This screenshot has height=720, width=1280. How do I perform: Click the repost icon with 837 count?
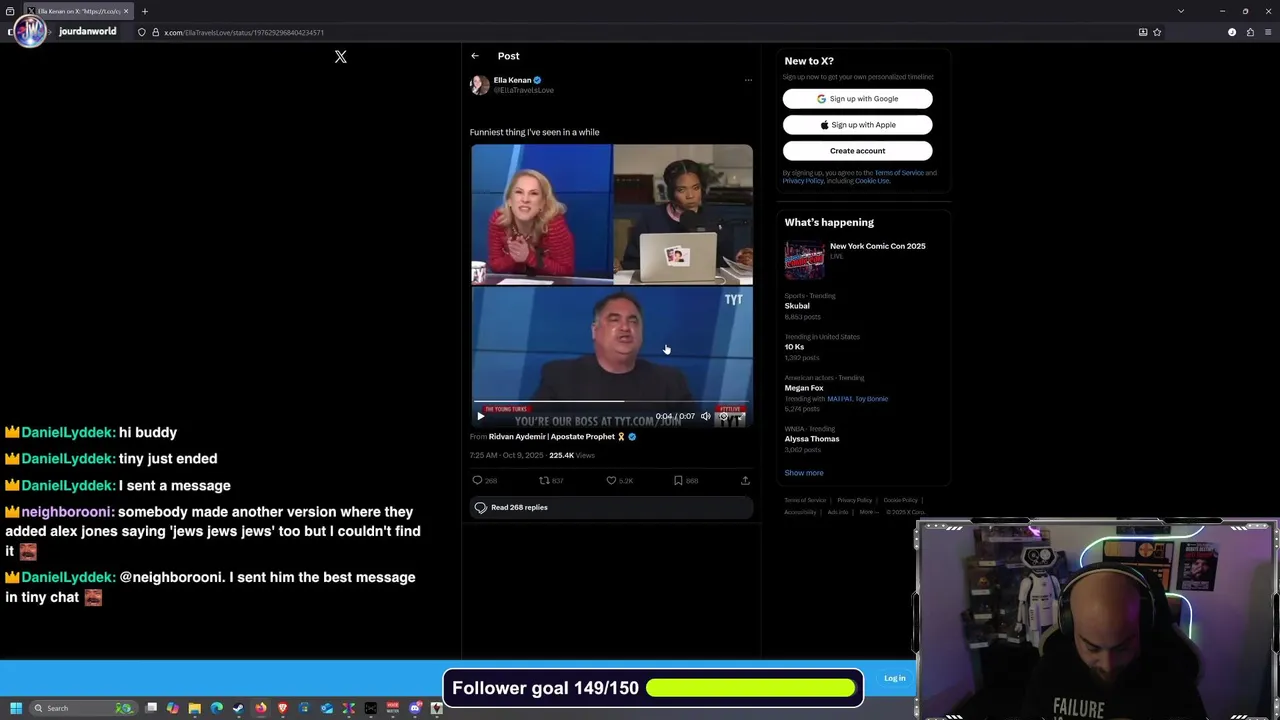pos(544,481)
